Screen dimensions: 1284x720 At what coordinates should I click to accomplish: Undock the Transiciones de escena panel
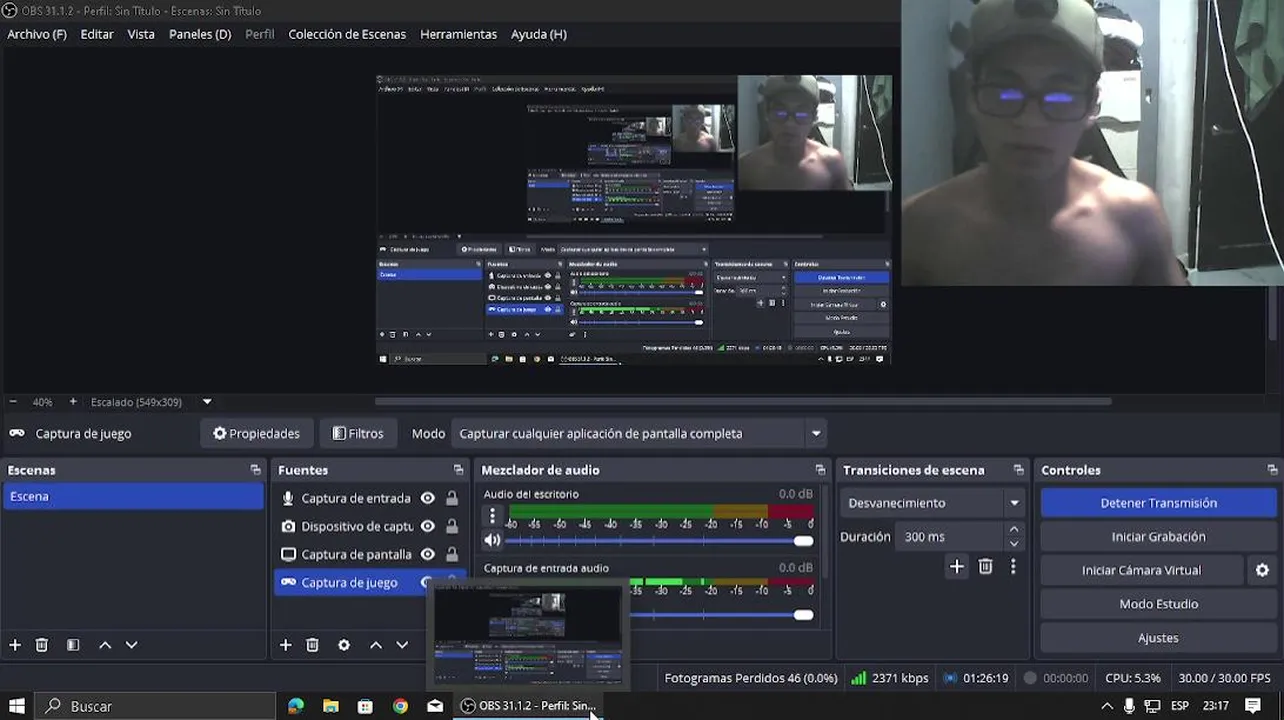1018,470
